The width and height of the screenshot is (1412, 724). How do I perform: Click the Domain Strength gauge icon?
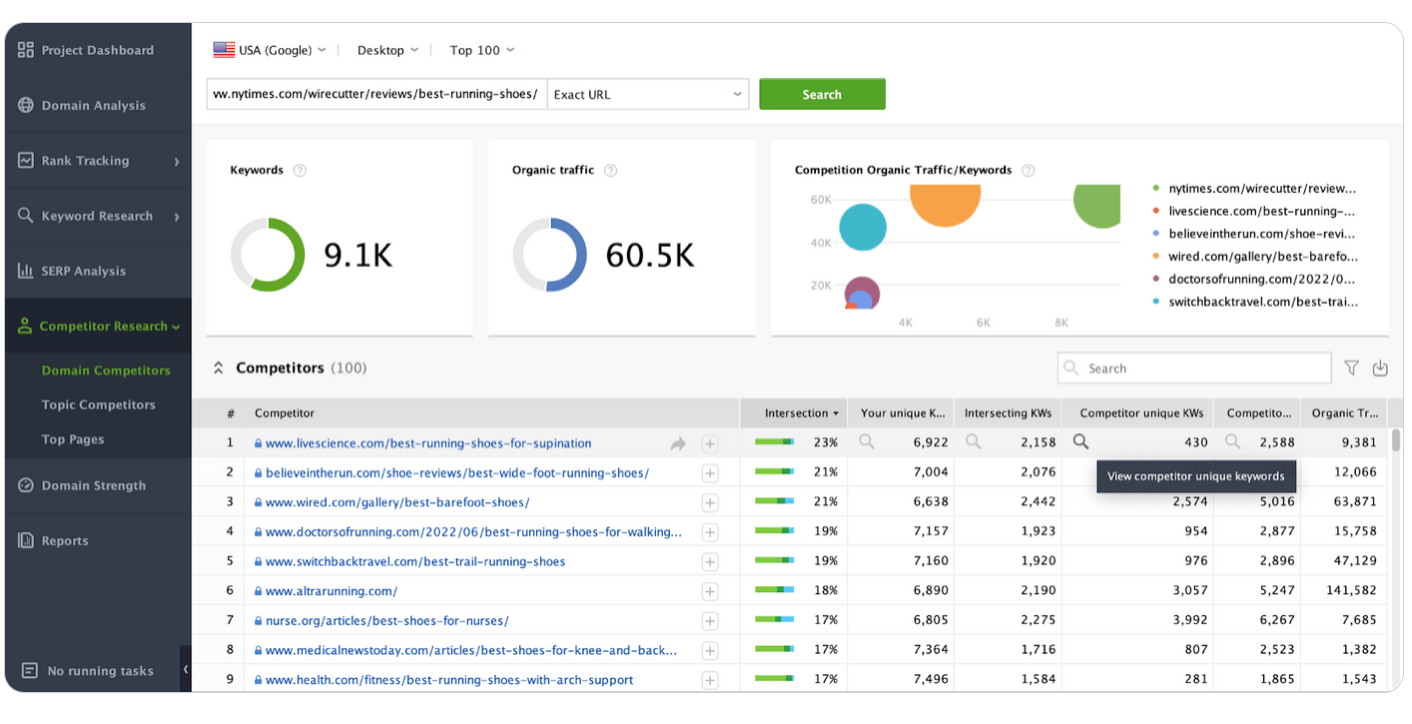coord(26,485)
